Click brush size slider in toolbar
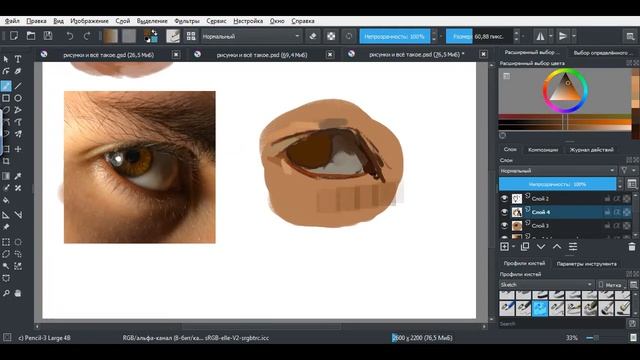 [479, 36]
